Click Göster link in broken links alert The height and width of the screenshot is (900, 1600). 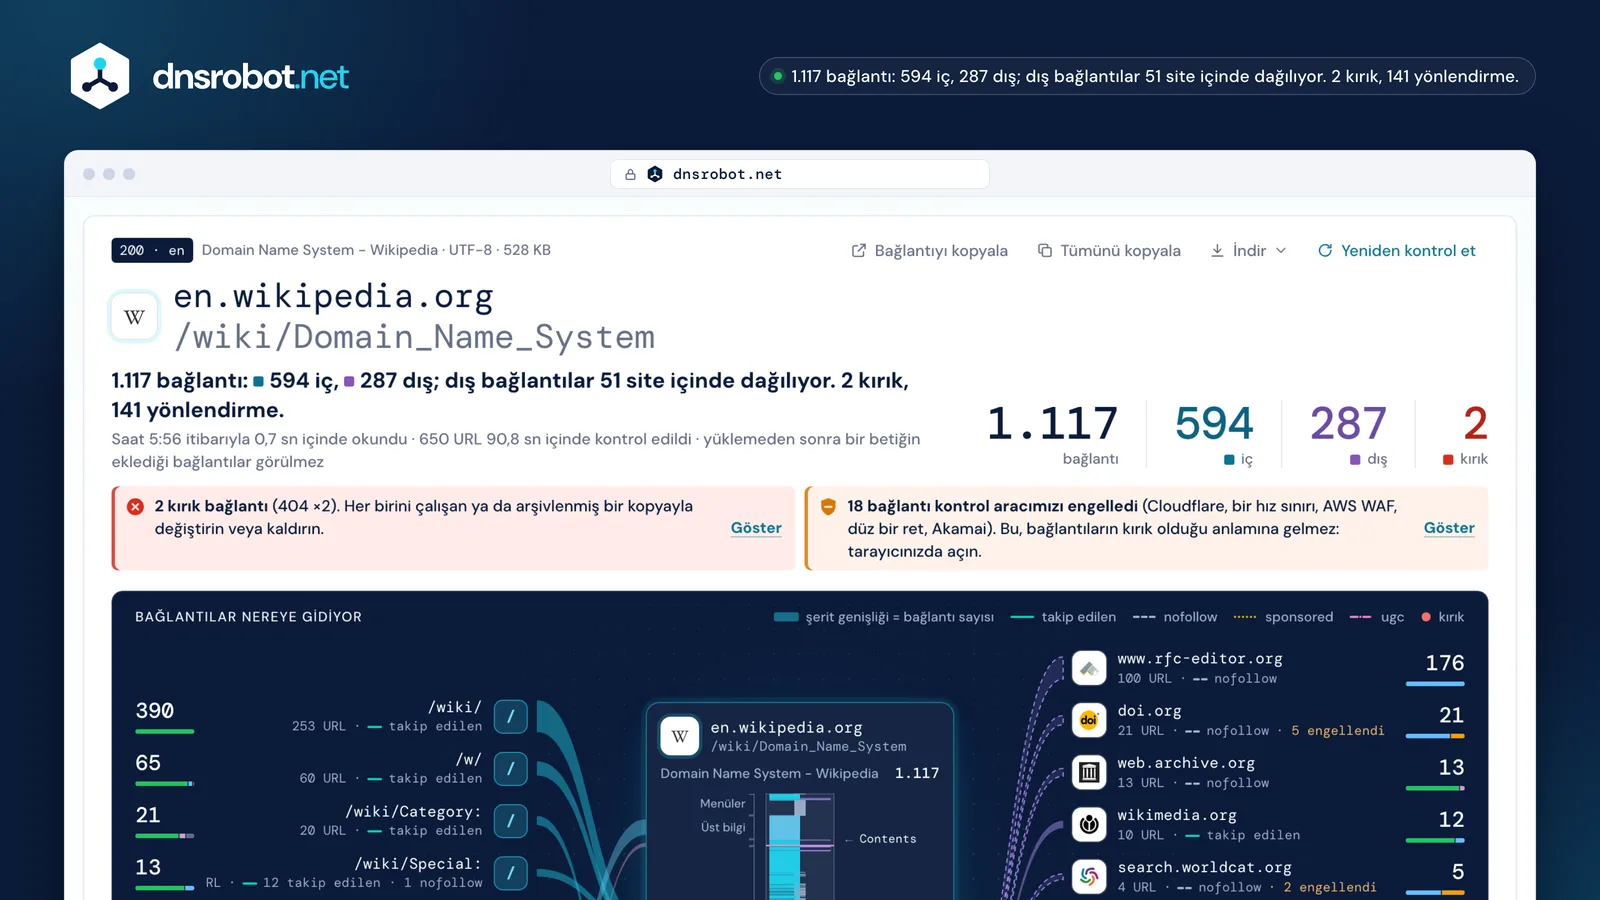(756, 528)
